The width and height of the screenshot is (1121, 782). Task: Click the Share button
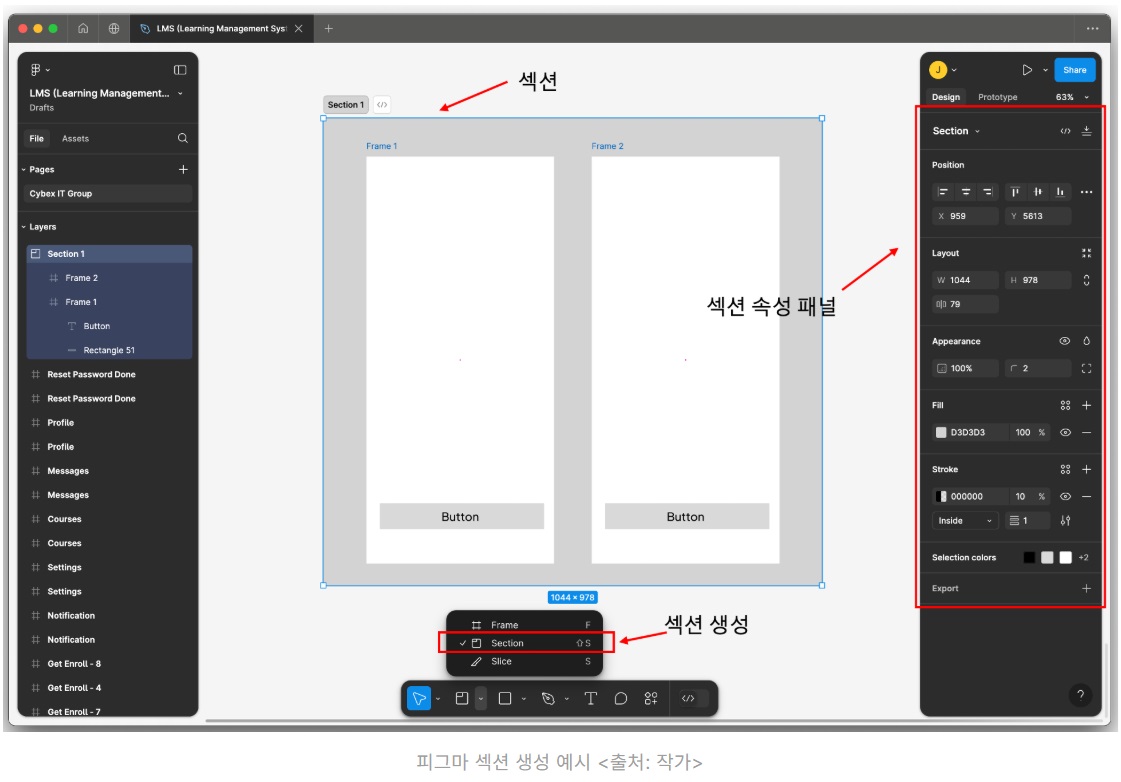(1075, 70)
